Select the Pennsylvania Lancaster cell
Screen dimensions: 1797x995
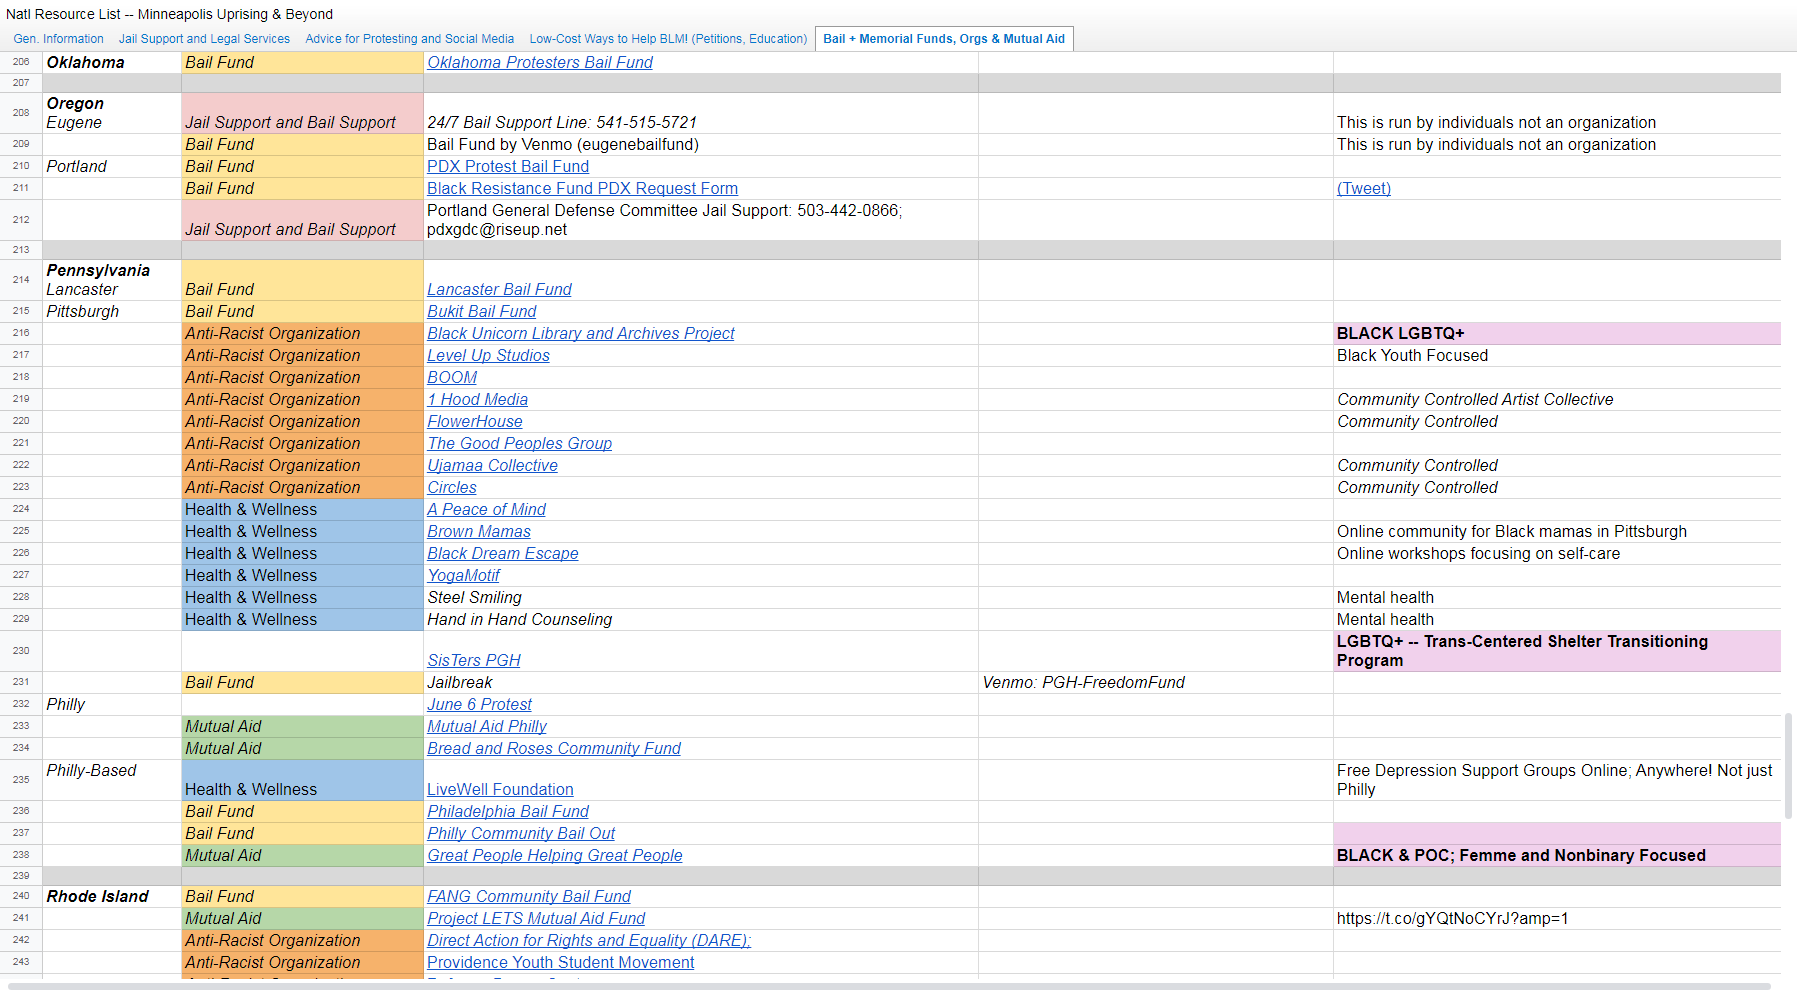tap(112, 280)
